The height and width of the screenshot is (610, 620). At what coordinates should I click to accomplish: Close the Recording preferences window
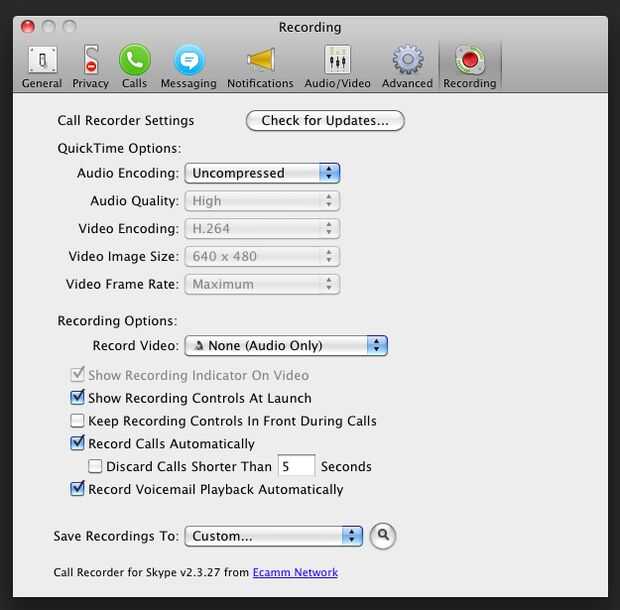pos(28,26)
